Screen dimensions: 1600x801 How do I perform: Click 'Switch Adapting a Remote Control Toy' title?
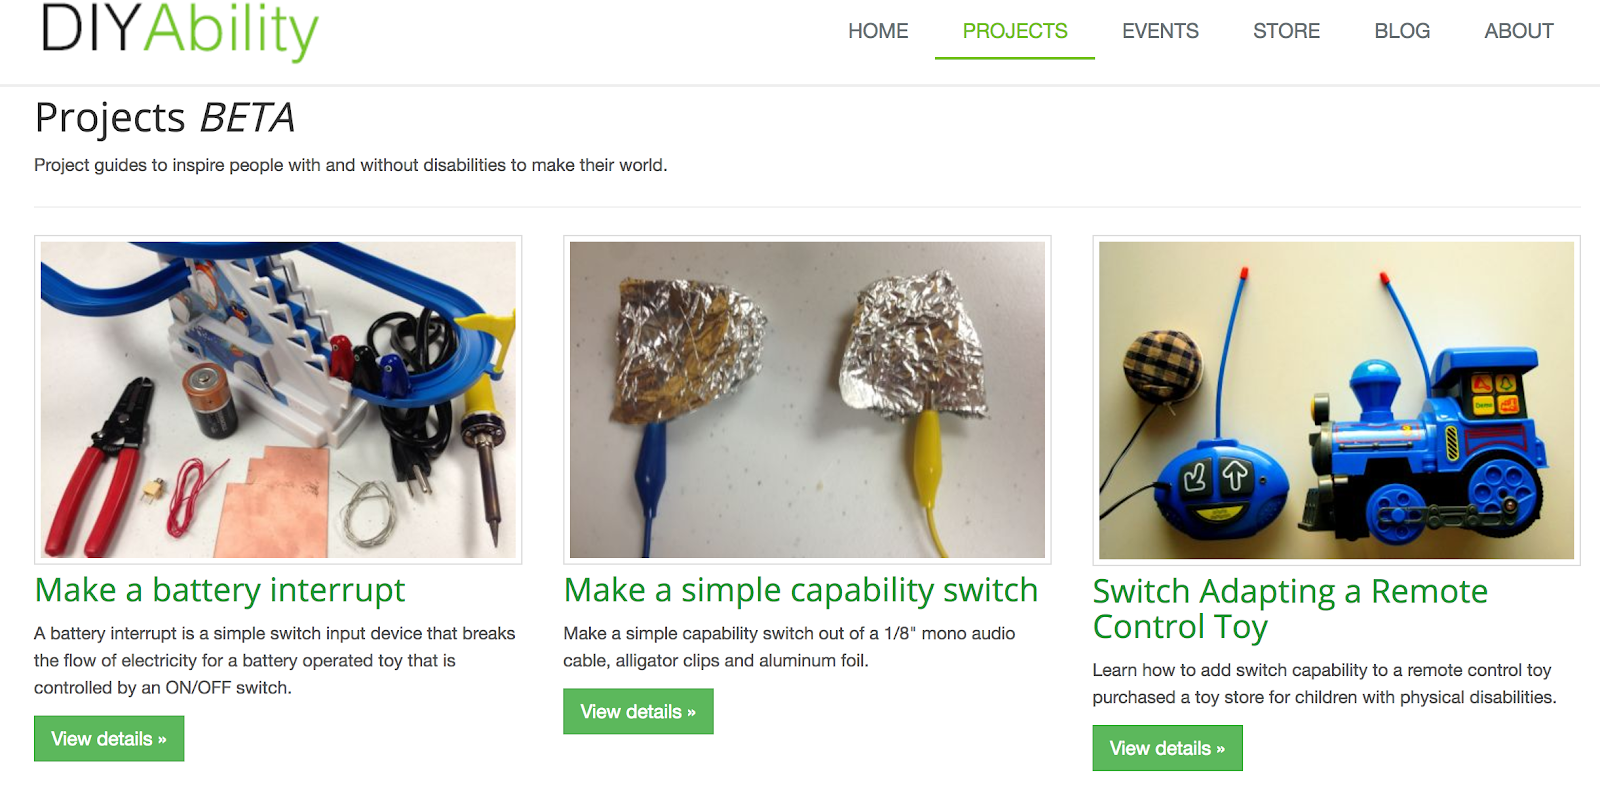click(1290, 609)
